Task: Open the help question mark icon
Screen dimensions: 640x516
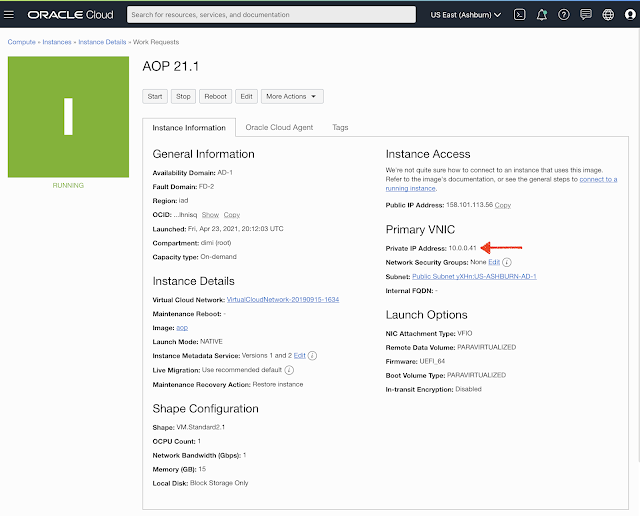Action: [x=564, y=15]
